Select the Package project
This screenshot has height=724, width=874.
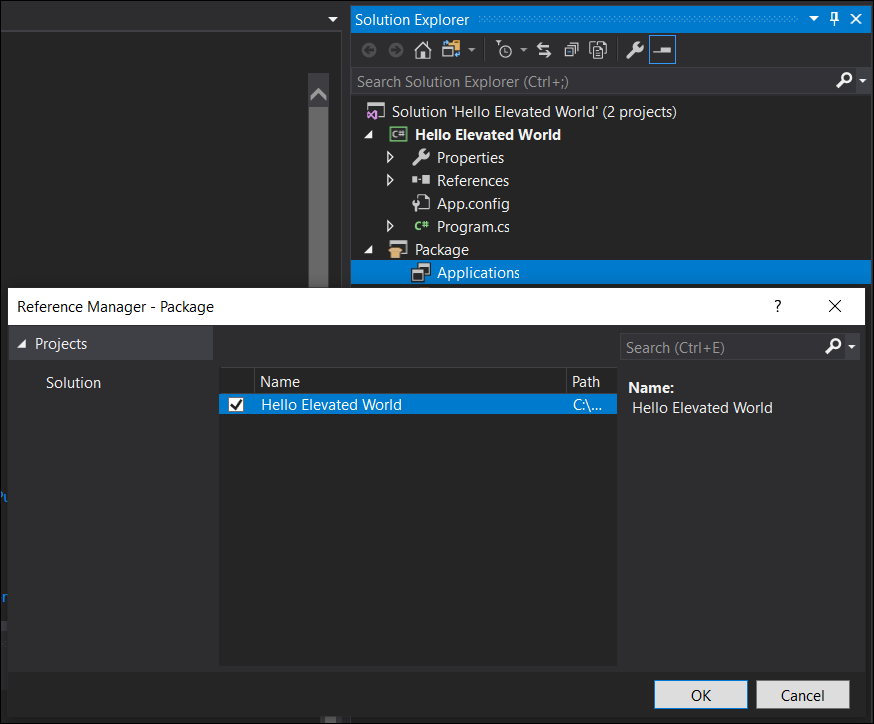(x=441, y=250)
